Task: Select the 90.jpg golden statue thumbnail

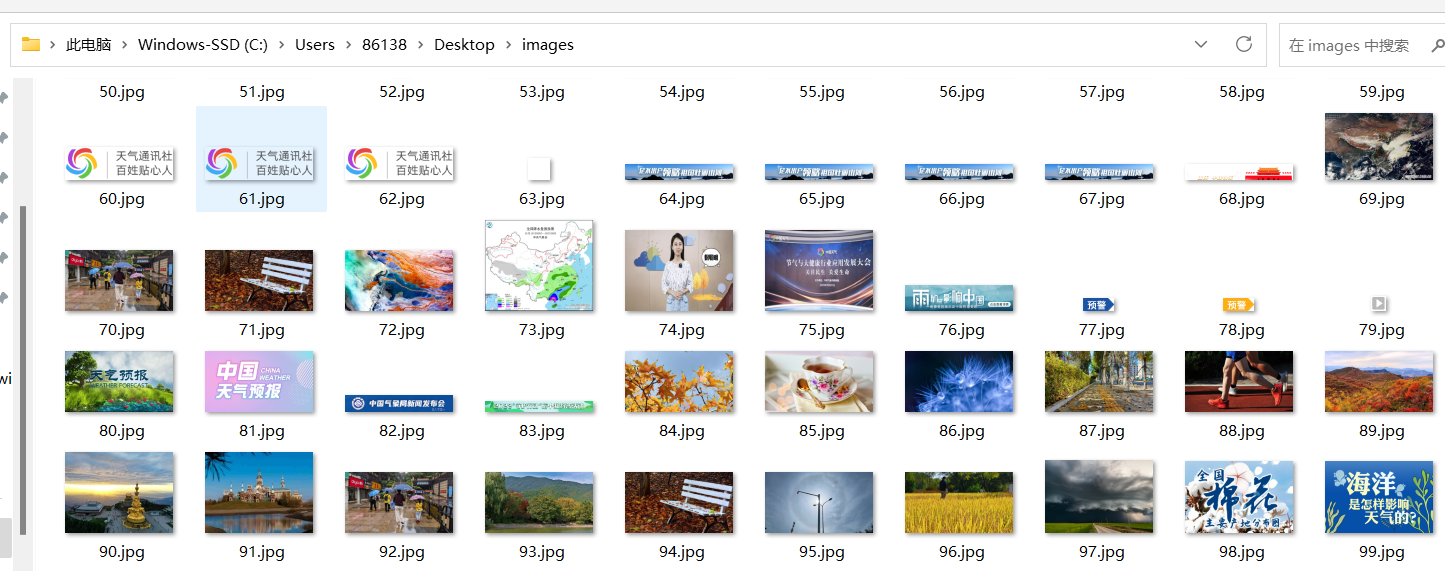Action: click(119, 492)
